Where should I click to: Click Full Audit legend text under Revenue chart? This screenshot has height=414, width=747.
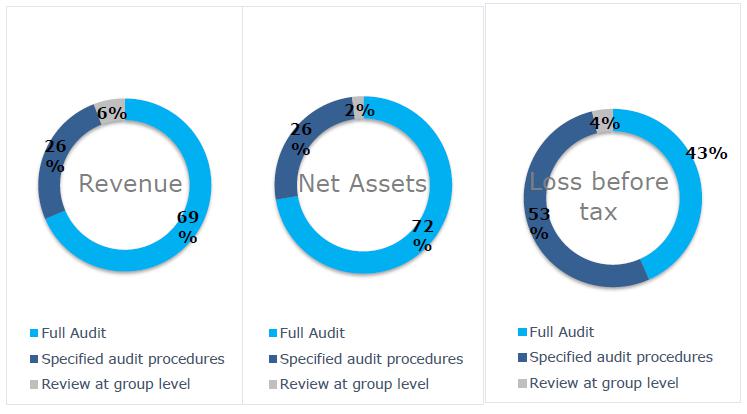[x=75, y=333]
